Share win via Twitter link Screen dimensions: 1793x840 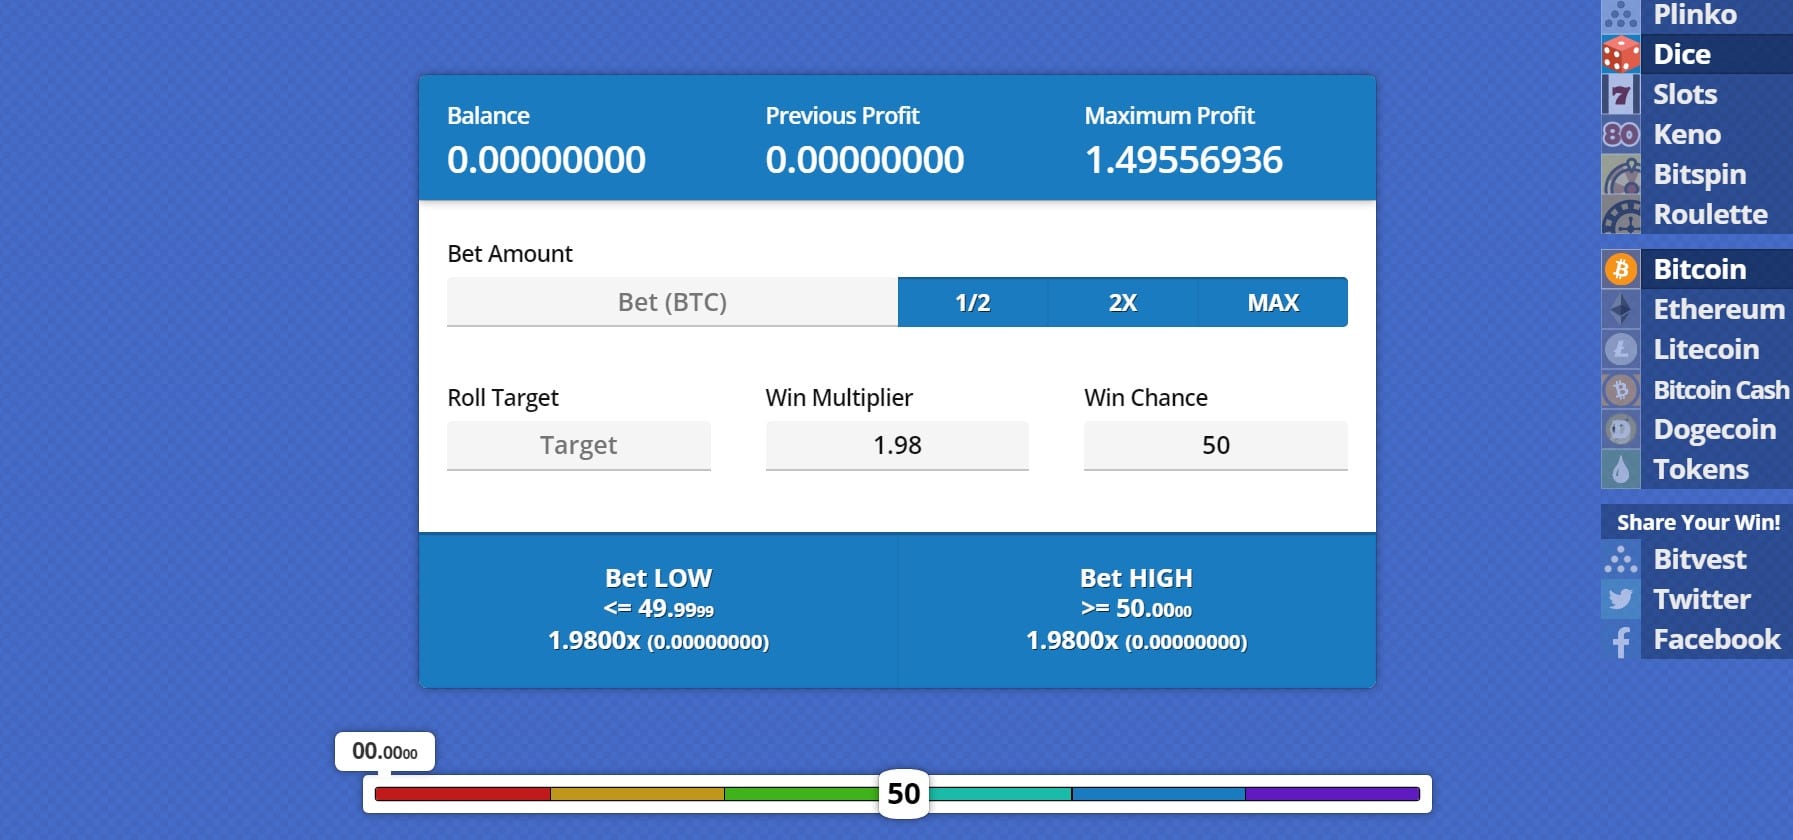click(x=1702, y=599)
